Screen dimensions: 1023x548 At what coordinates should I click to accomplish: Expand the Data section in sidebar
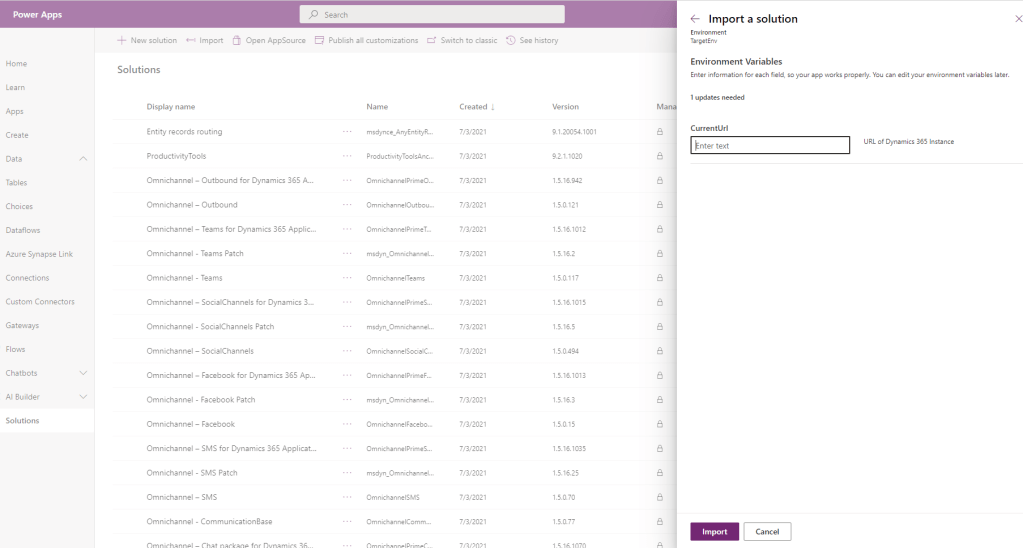click(x=83, y=159)
